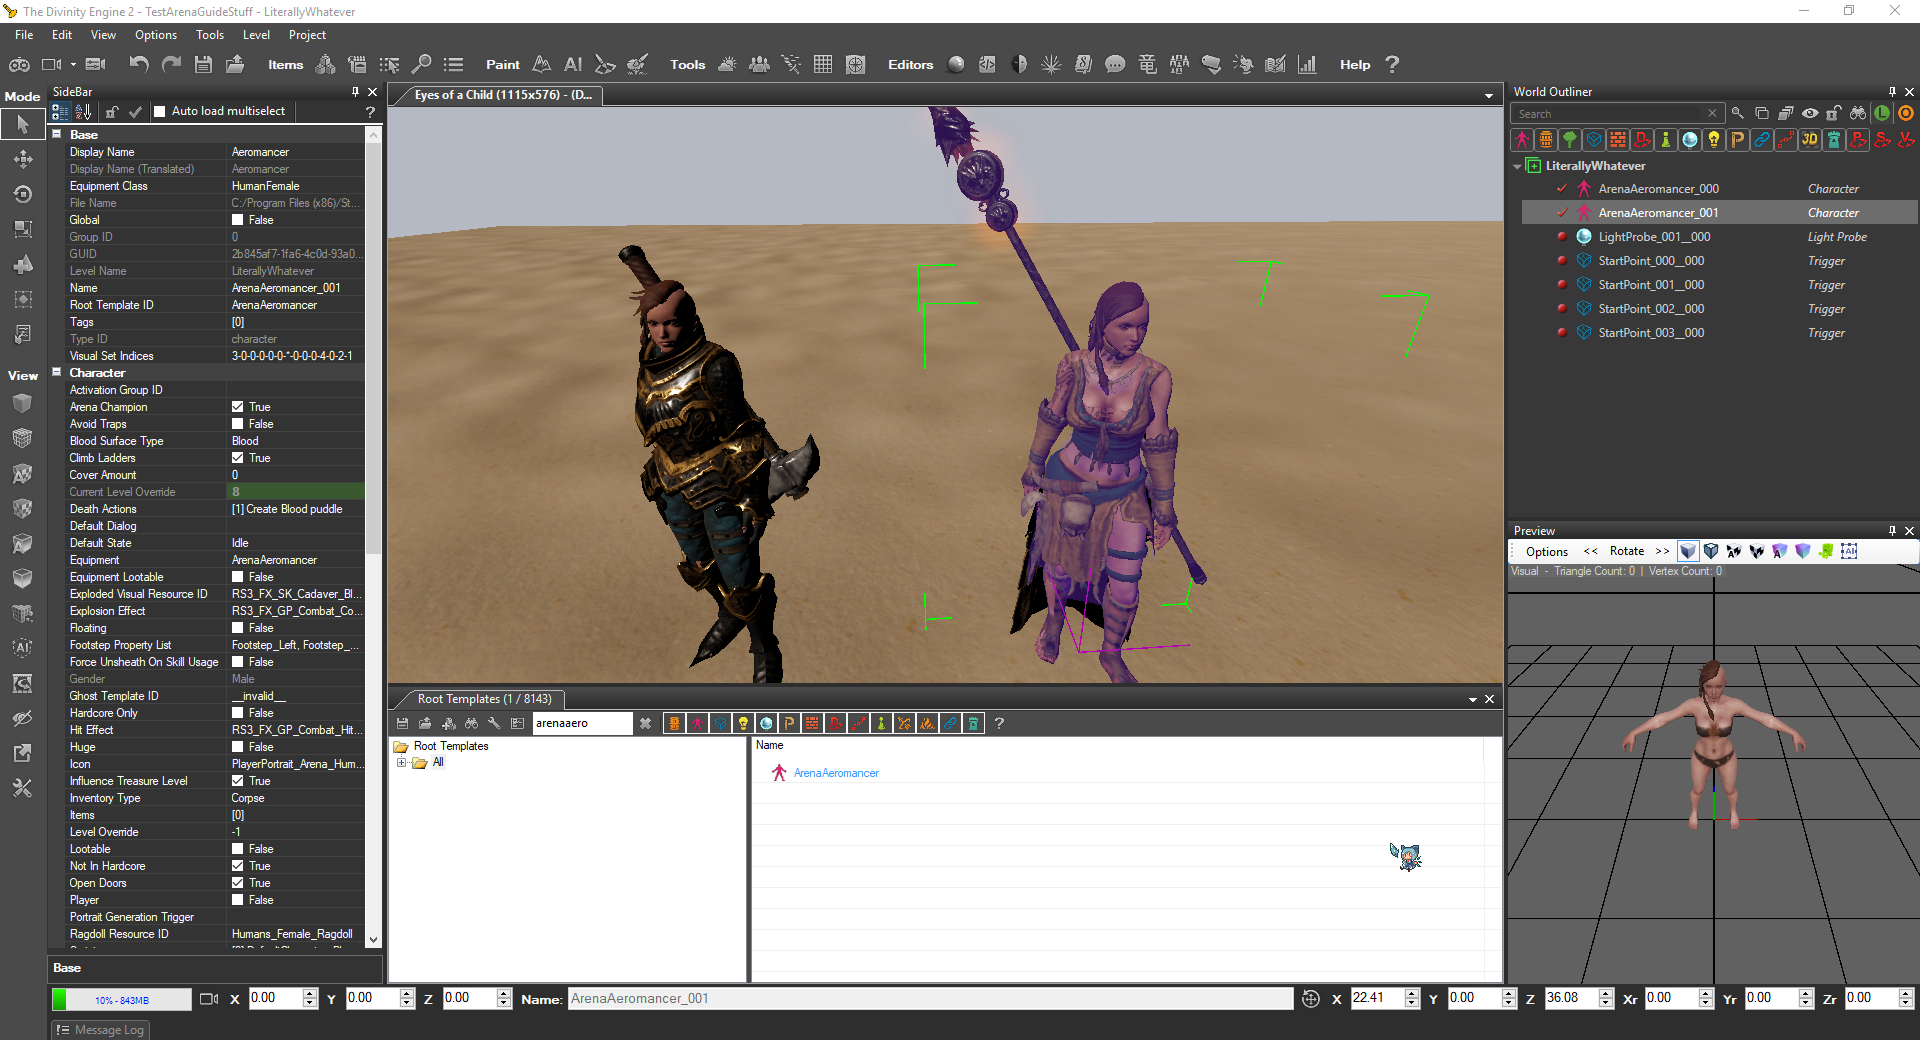Open the AI painting tool
This screenshot has height=1040, width=1920.
click(x=573, y=64)
